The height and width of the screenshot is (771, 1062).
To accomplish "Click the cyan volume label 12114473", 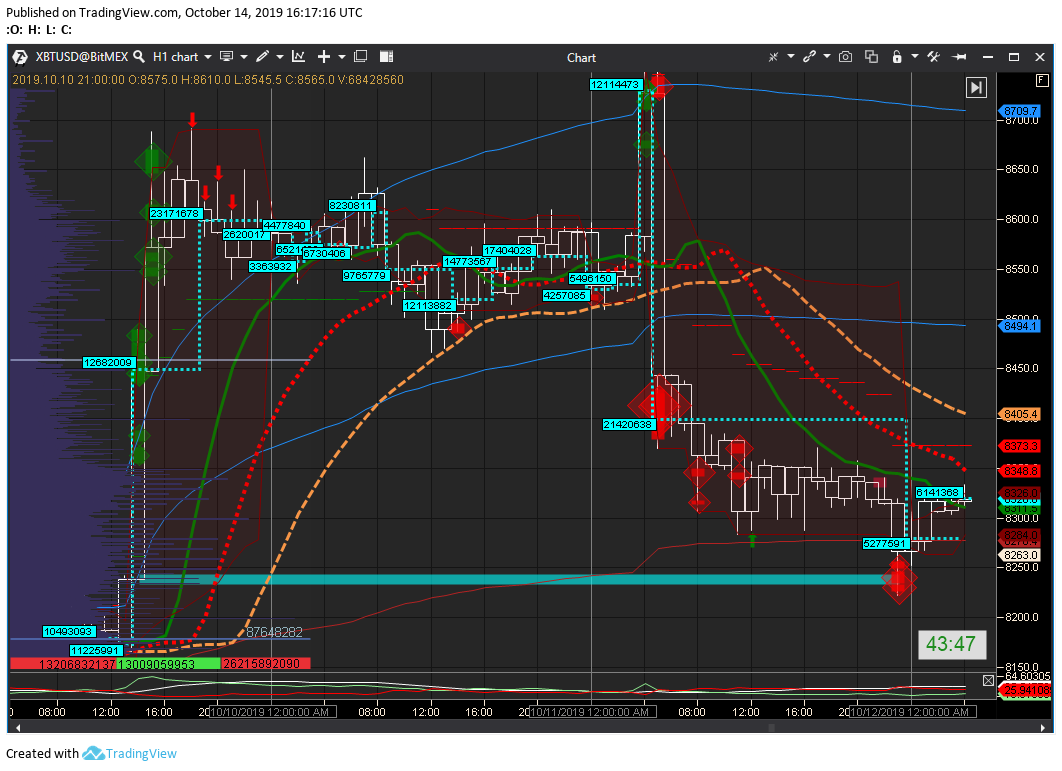I will [615, 85].
